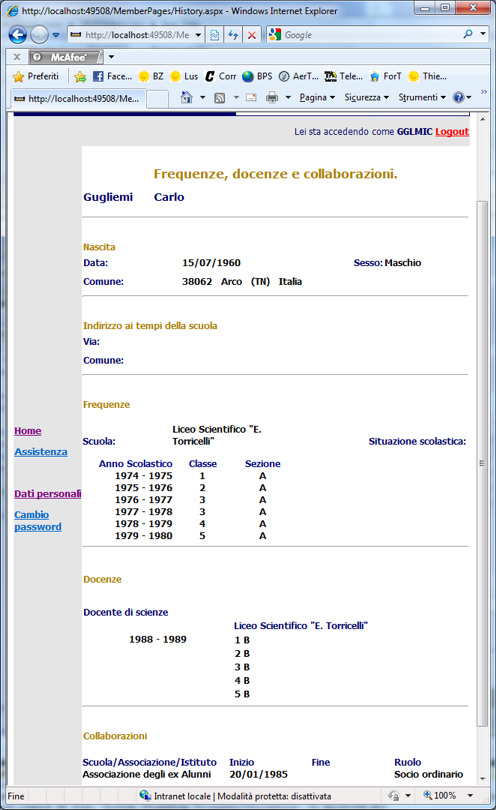Viewport: 496px width, 810px height.
Task: Open a new blank tab
Action: click(x=158, y=99)
